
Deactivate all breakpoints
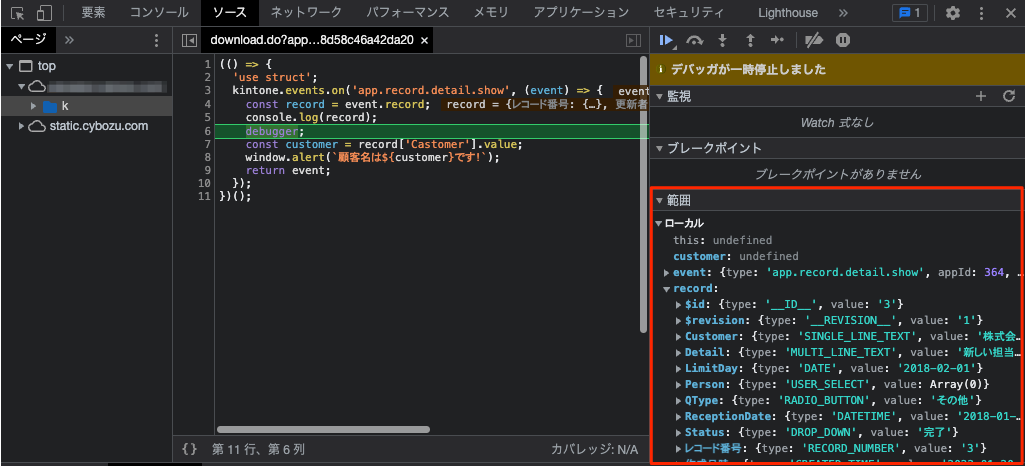pyautogui.click(x=813, y=41)
